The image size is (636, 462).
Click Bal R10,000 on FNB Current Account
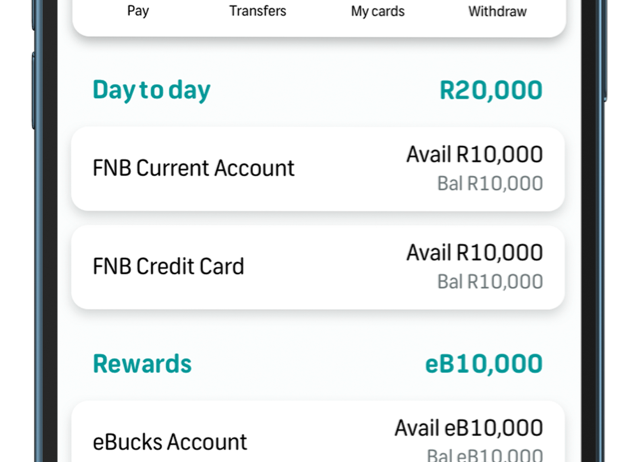490,184
